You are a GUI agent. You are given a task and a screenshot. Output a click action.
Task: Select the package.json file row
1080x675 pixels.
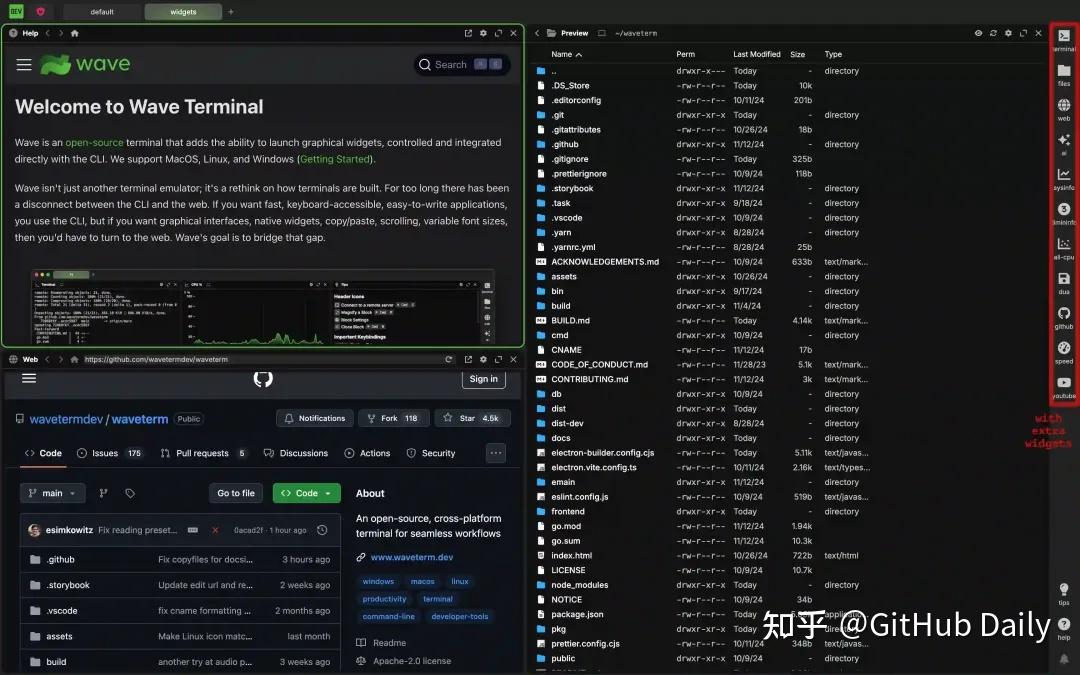point(788,614)
